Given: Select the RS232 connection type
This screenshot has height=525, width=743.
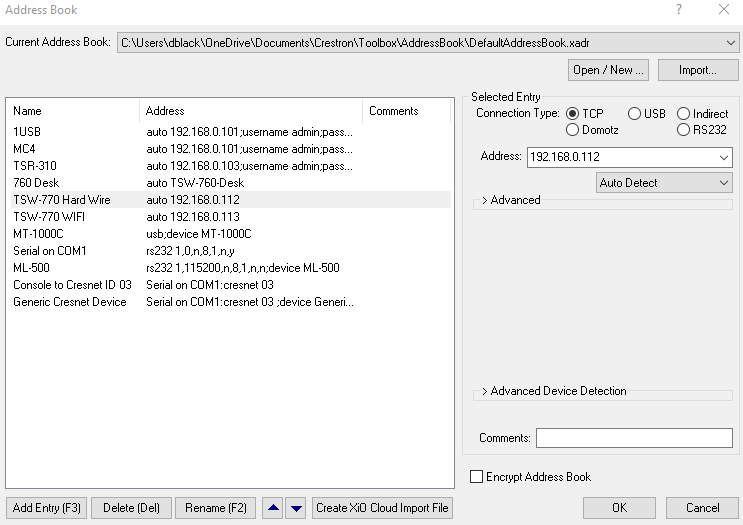Looking at the screenshot, I should click(683, 130).
